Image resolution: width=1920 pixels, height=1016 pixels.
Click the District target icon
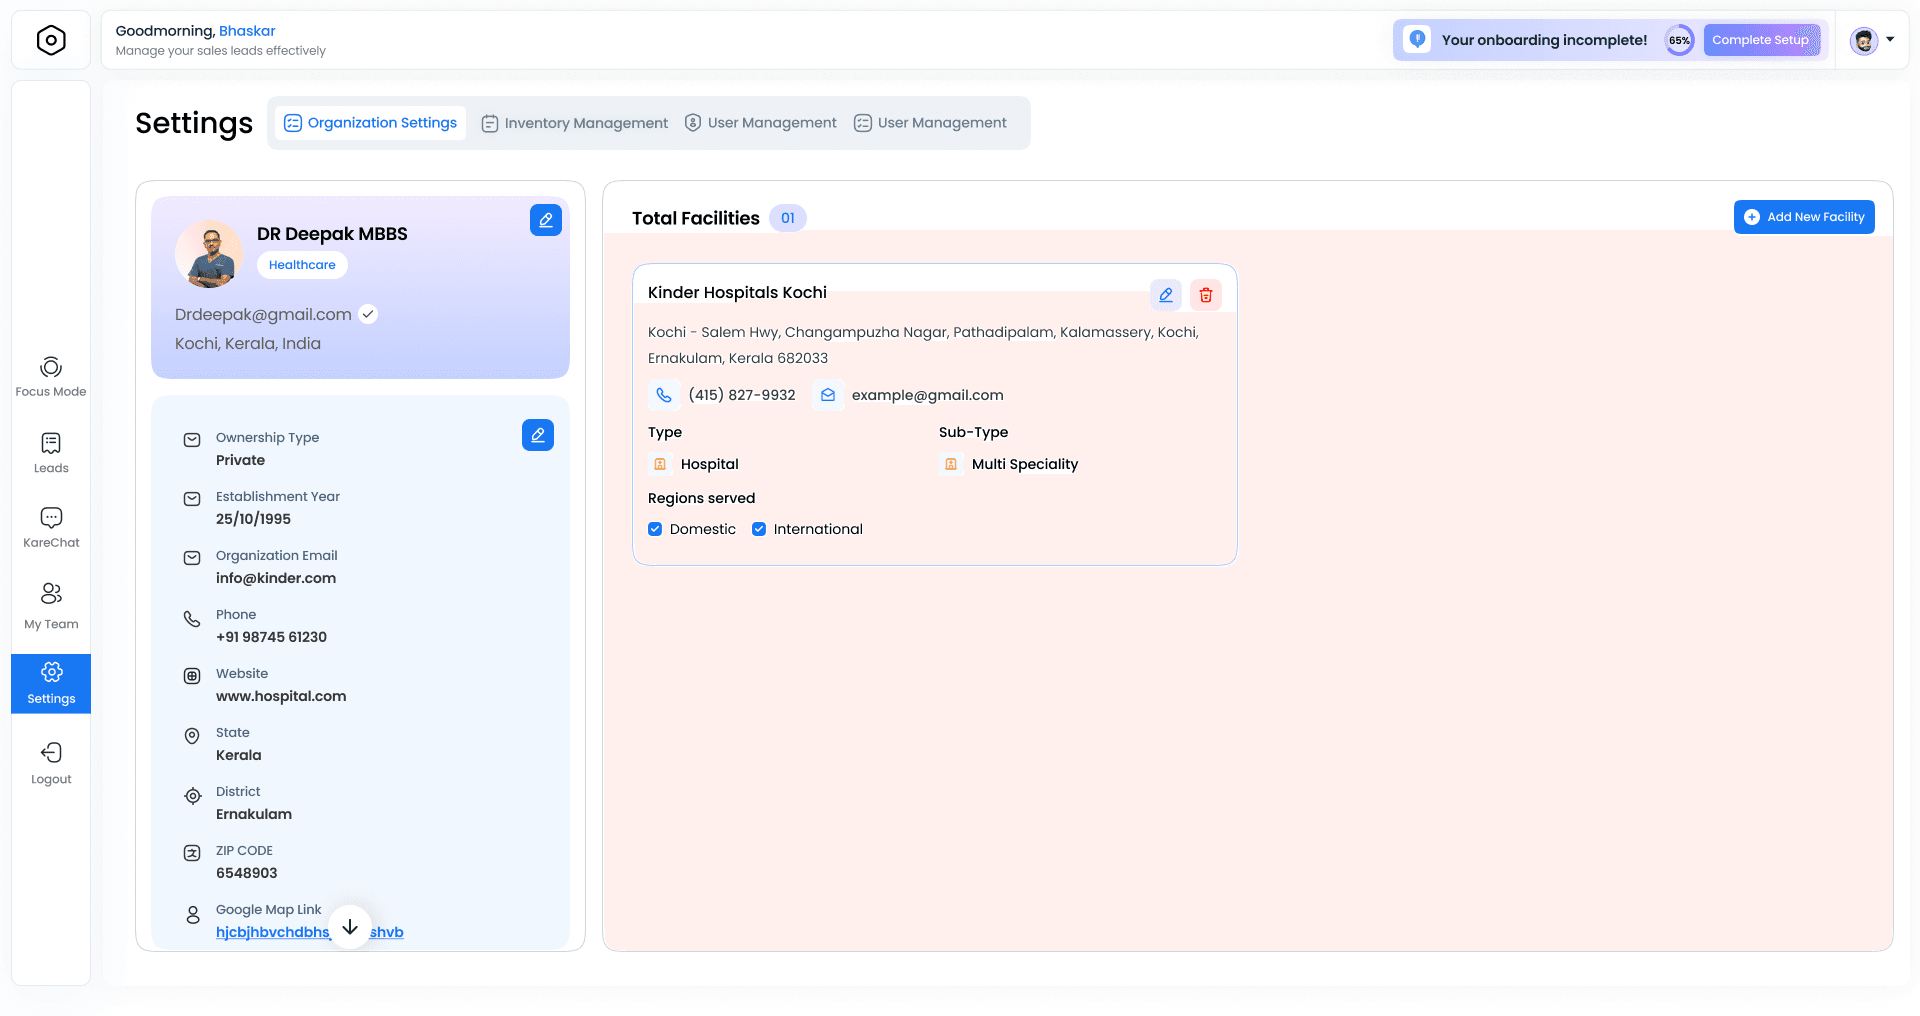pos(193,796)
